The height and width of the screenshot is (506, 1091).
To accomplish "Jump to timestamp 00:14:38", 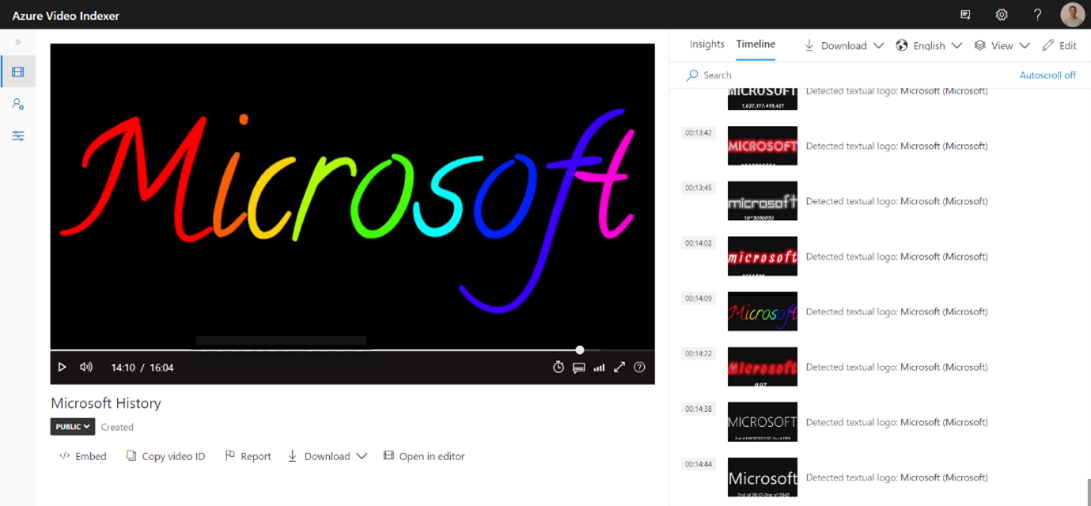I will point(697,409).
